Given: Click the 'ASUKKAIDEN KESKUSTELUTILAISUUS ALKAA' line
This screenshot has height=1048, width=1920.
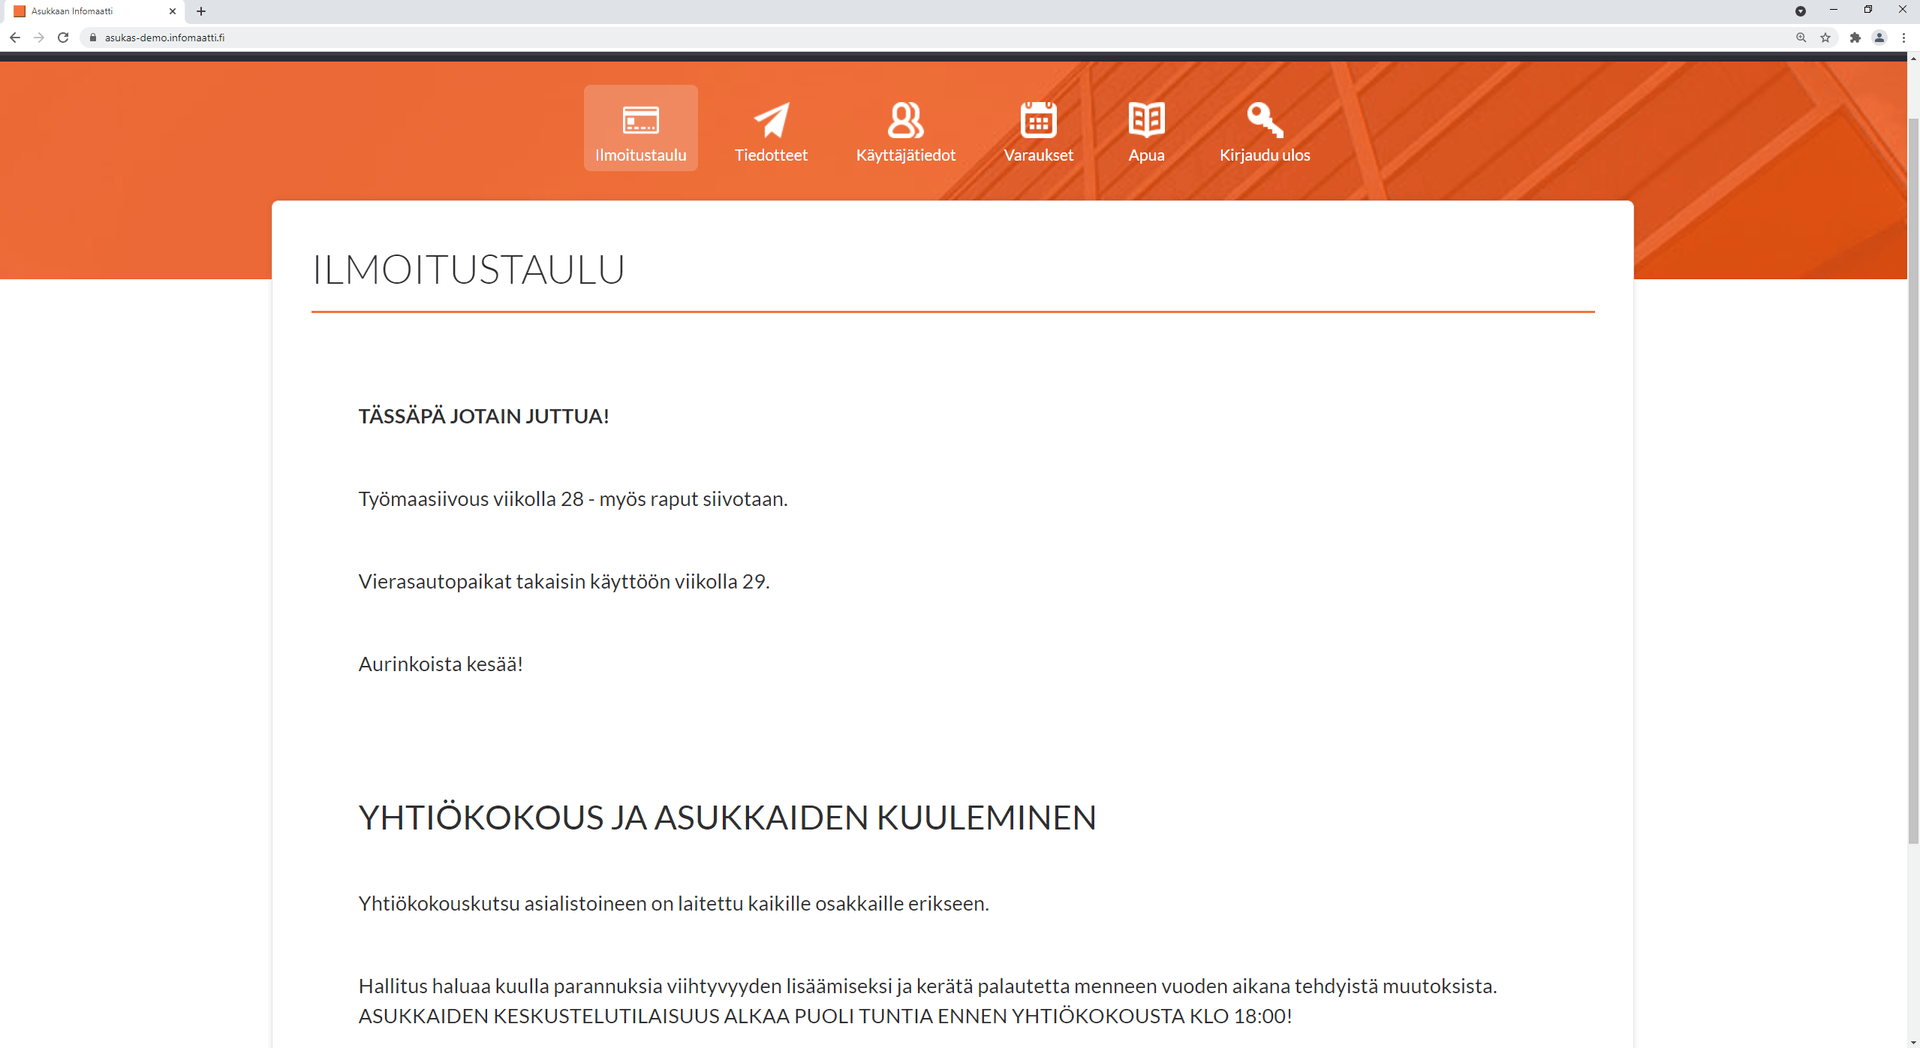Looking at the screenshot, I should 825,1016.
